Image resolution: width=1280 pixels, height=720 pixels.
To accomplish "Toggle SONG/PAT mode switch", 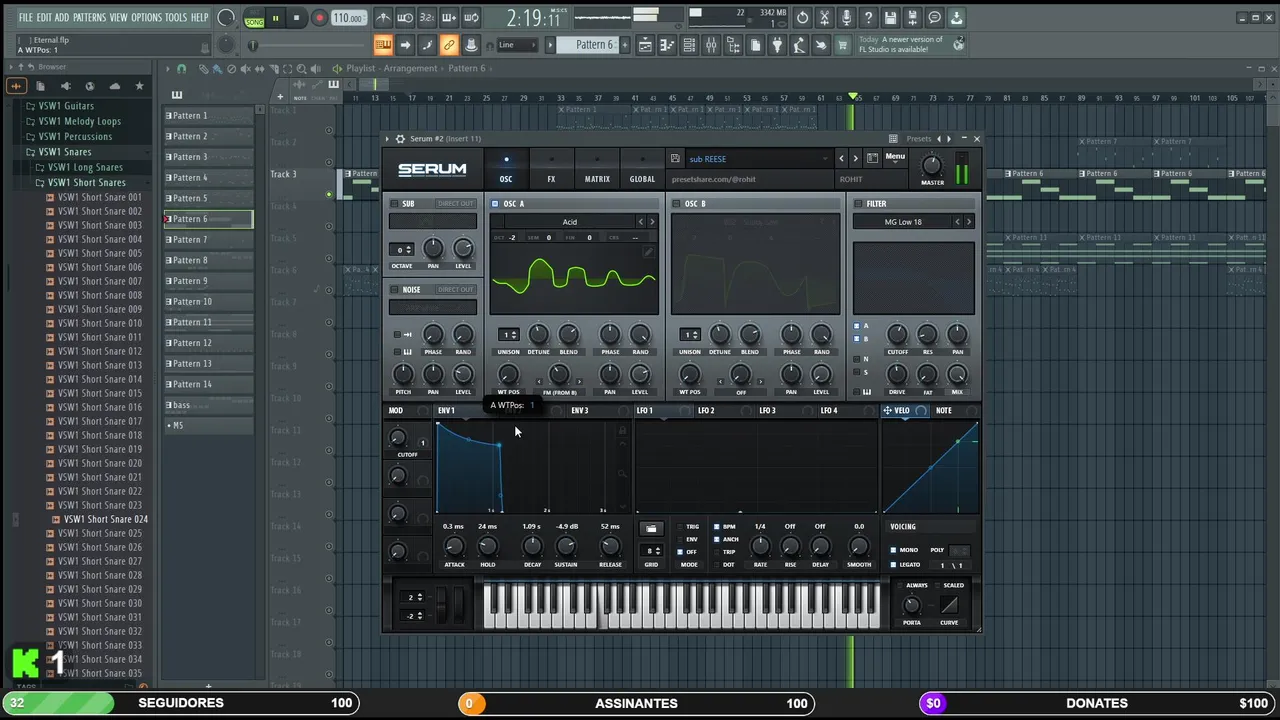I will point(254,18).
